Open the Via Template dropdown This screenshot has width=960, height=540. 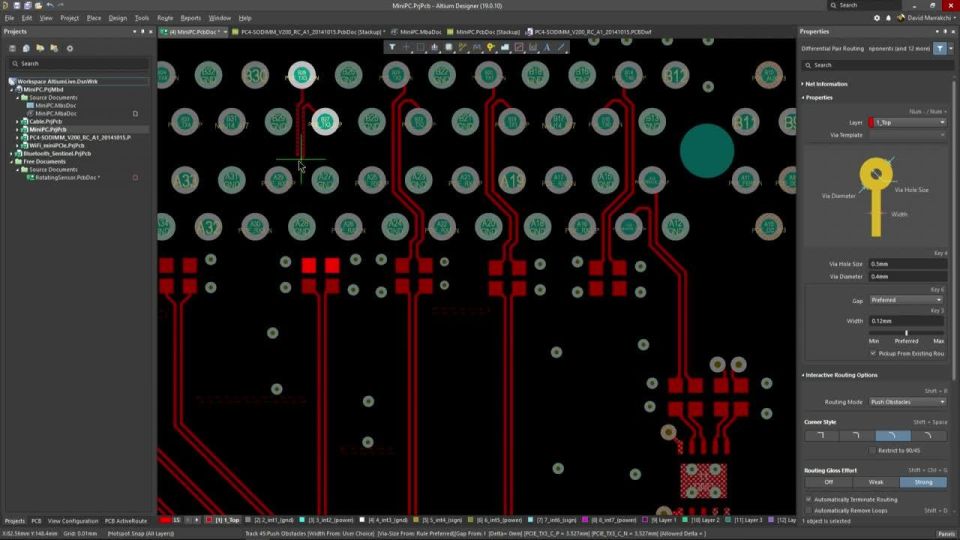(x=907, y=135)
